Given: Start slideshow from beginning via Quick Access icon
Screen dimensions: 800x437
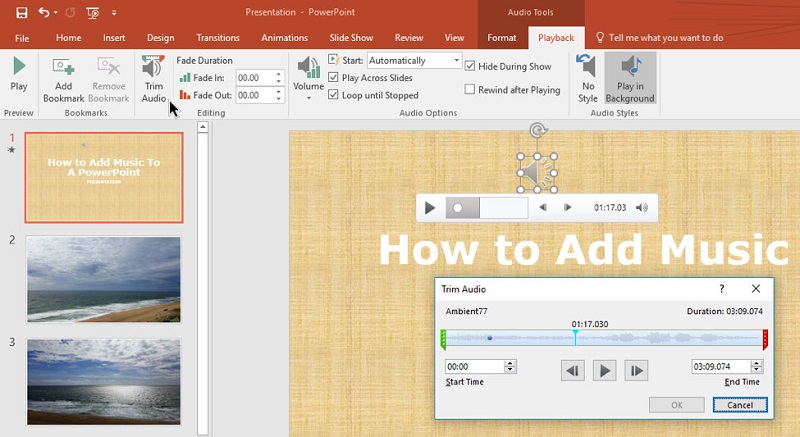Looking at the screenshot, I should click(92, 13).
